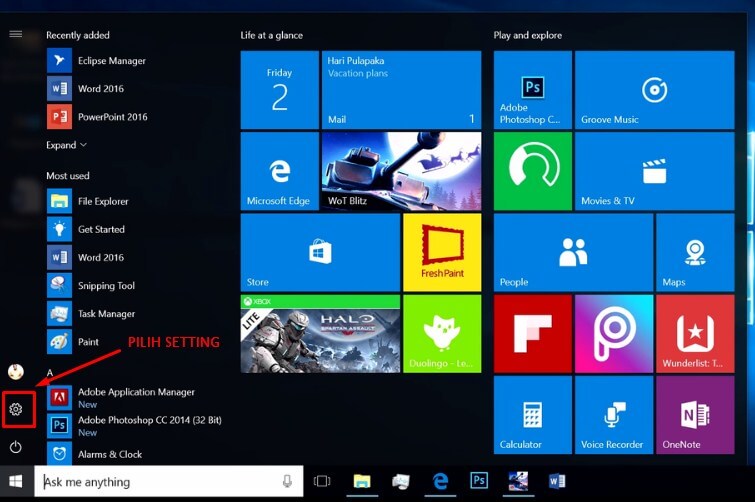Launch the OneNote tile

(695, 415)
